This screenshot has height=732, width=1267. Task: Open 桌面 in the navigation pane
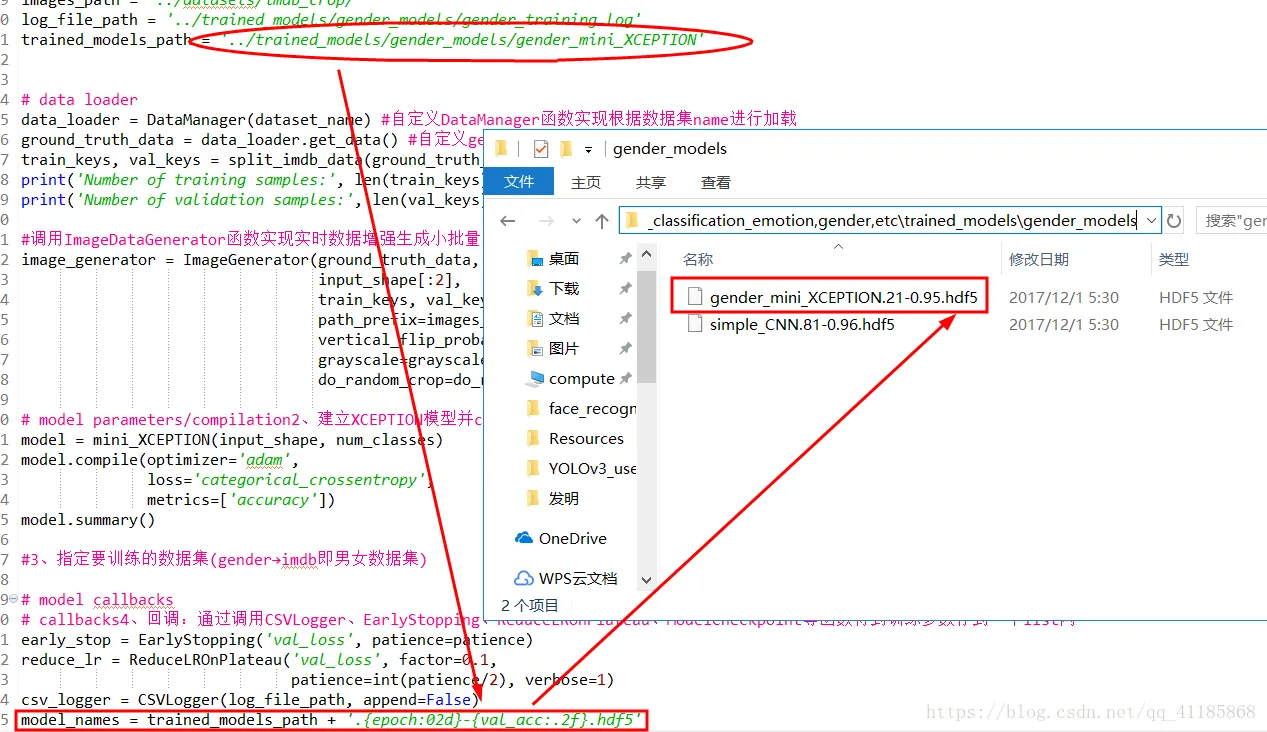564,258
